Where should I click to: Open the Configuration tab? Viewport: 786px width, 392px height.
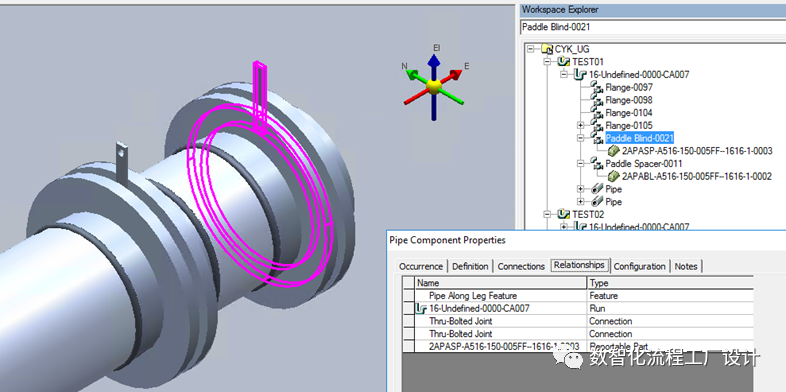[x=640, y=266]
